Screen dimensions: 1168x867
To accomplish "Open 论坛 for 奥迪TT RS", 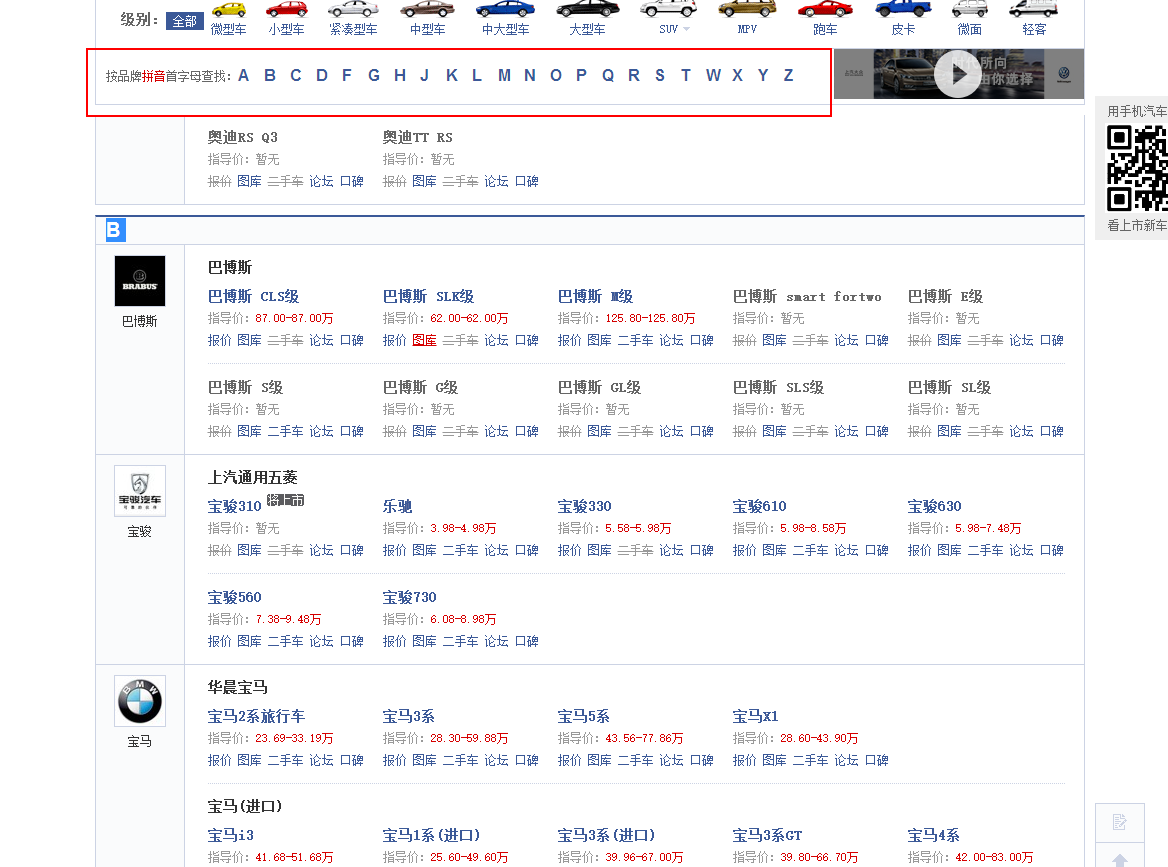I will (496, 181).
